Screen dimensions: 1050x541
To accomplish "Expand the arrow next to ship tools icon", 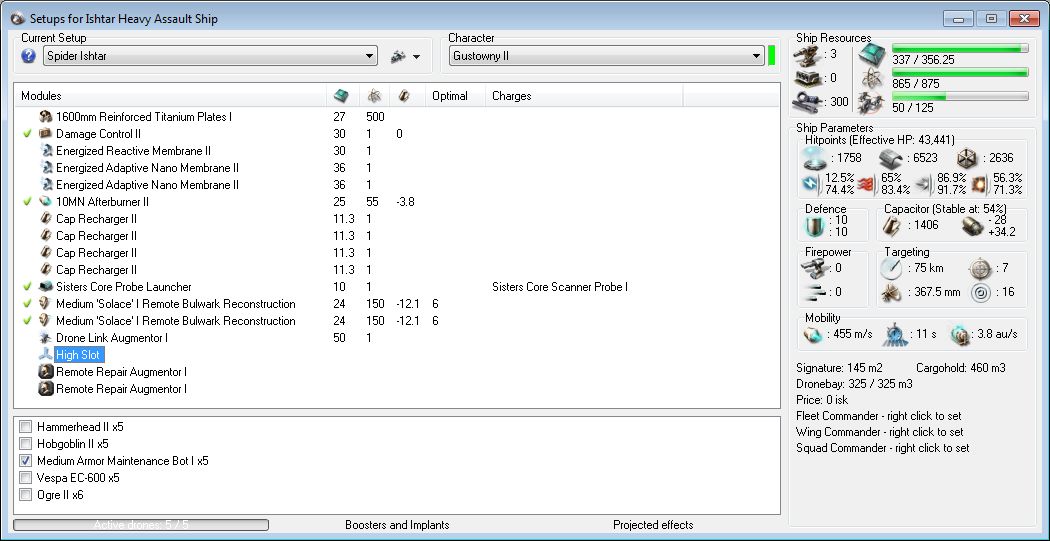I will click(417, 57).
